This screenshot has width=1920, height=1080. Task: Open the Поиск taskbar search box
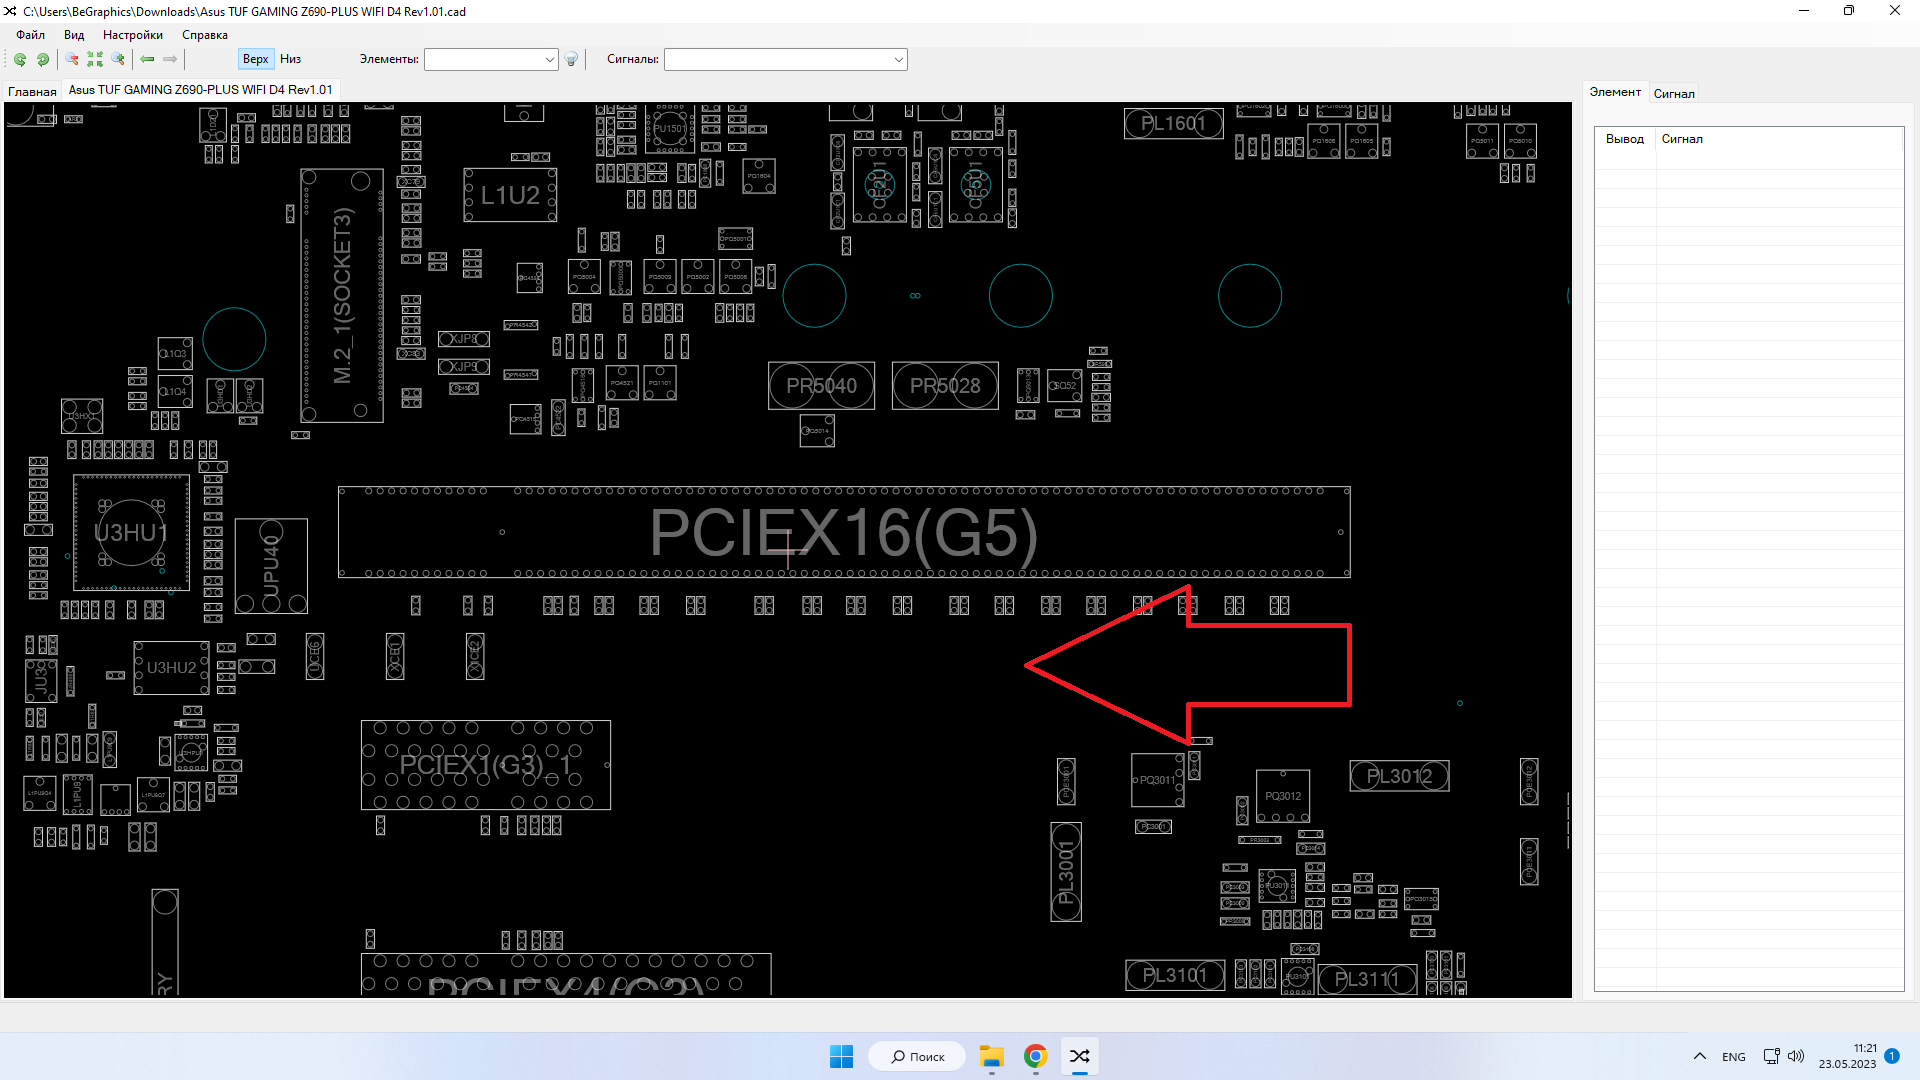pyautogui.click(x=917, y=1057)
